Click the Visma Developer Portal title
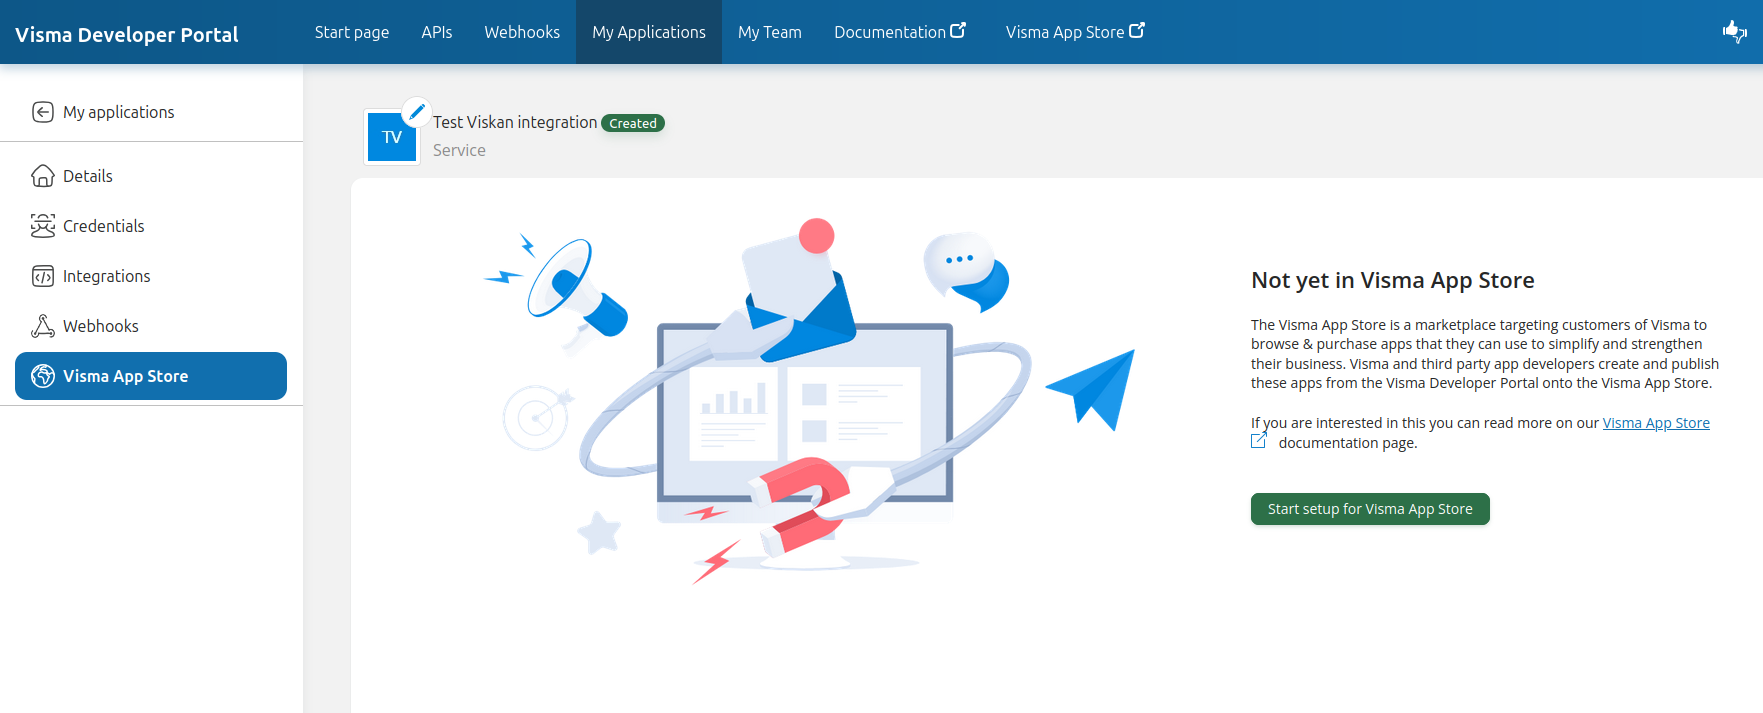Viewport: 1763px width, 713px height. [127, 34]
